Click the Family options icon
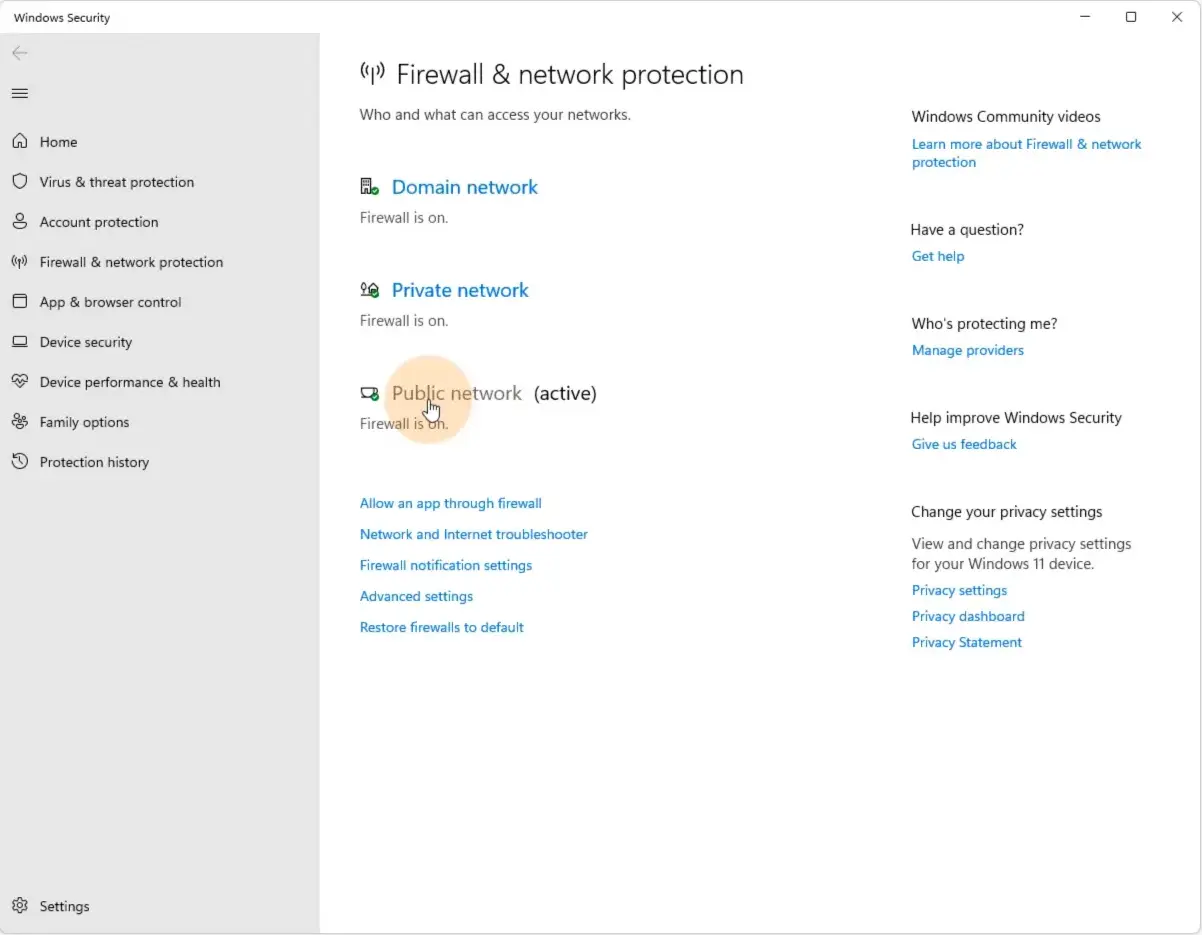 coord(19,422)
